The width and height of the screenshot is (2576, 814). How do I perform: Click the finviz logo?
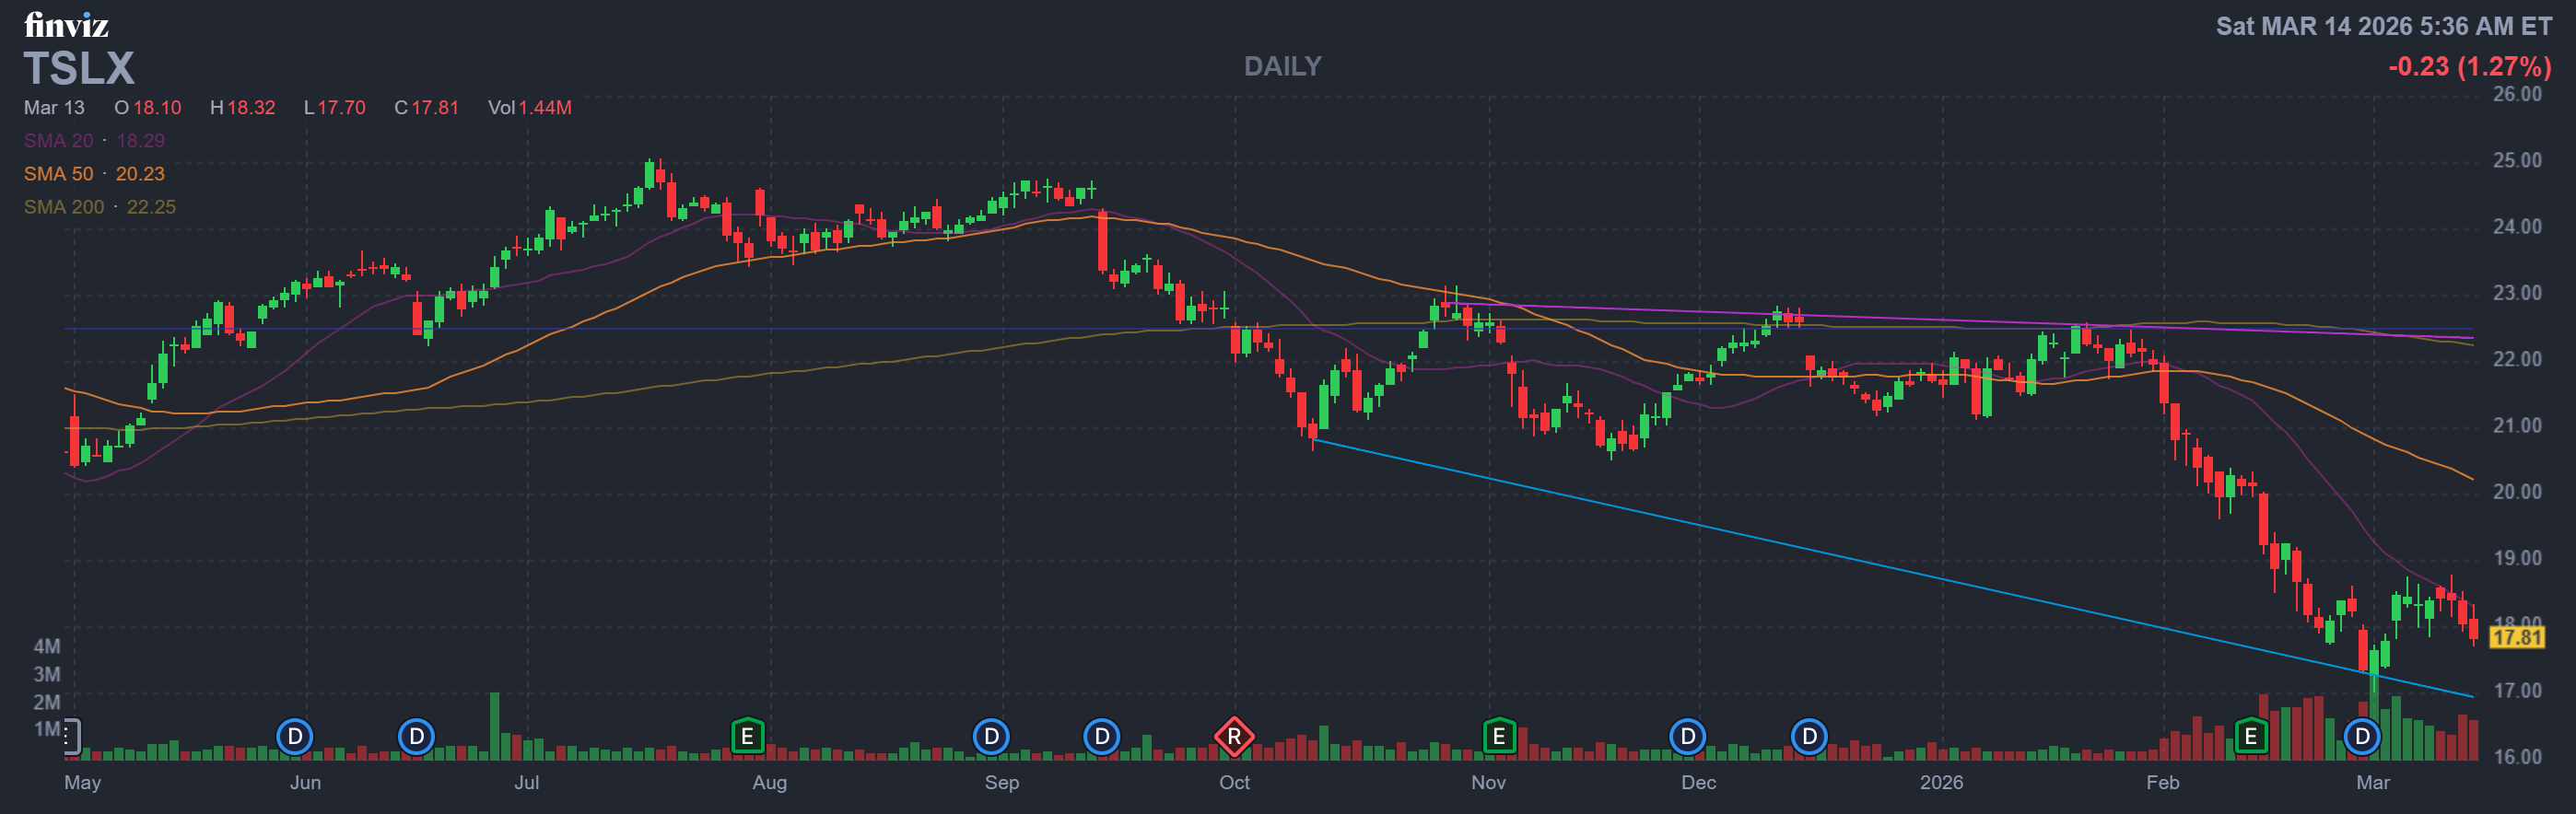click(x=66, y=24)
